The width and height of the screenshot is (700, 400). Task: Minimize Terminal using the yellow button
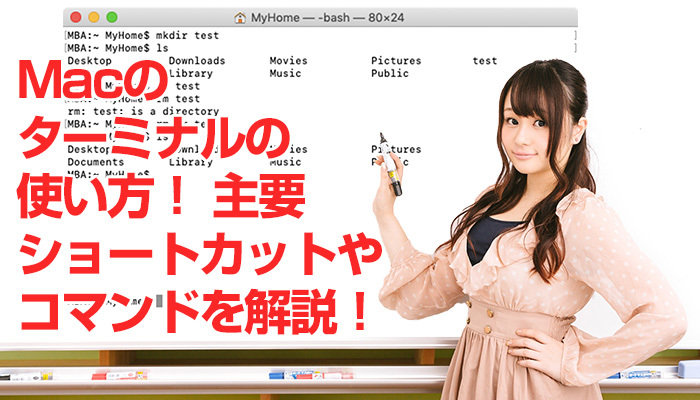click(x=94, y=17)
